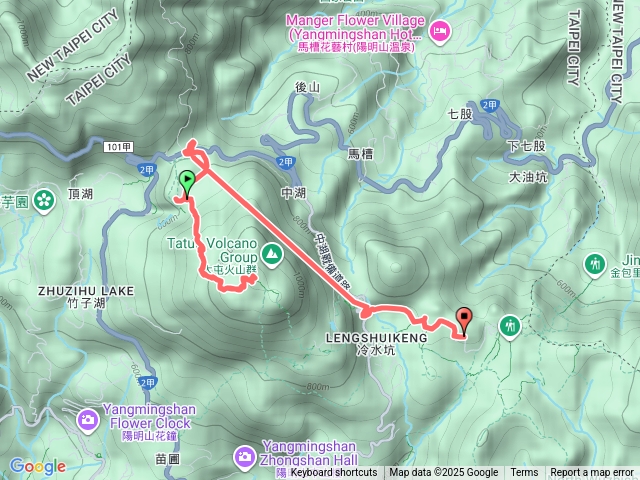The height and width of the screenshot is (480, 640).
Task: Open Keyboard shortcuts
Action: point(333,473)
